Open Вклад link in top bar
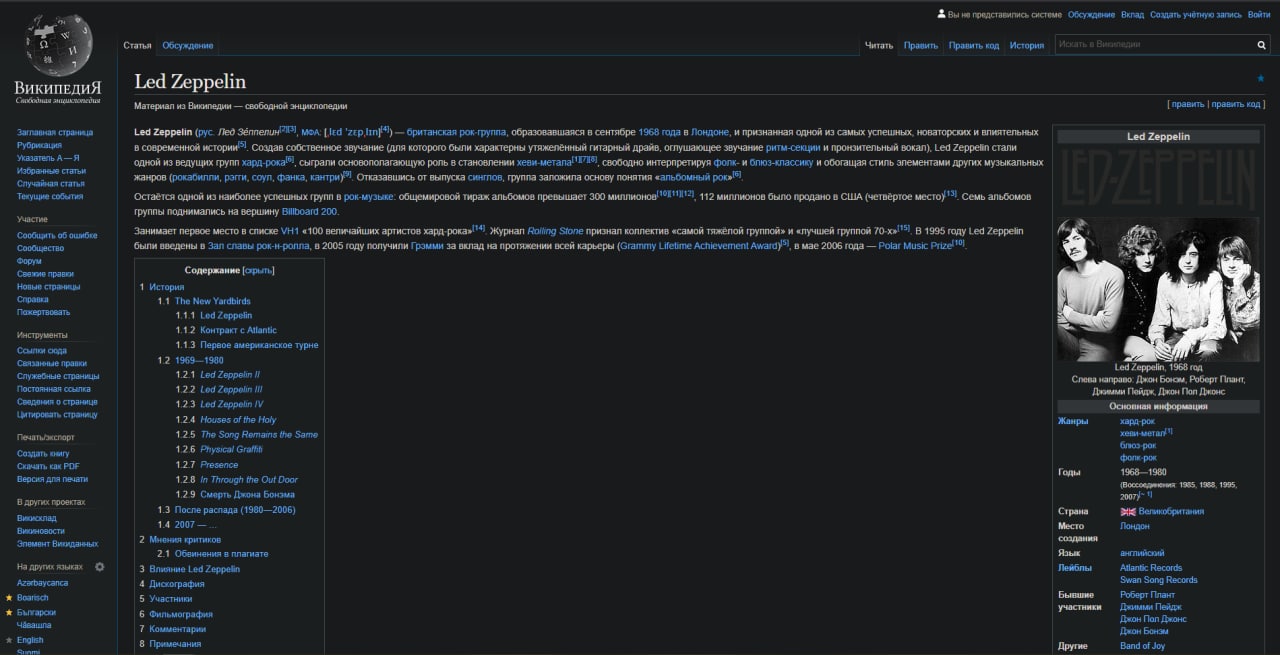 tap(1132, 15)
